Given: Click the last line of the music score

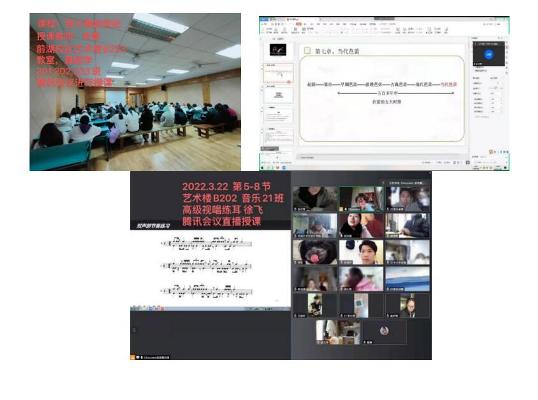Looking at the screenshot, I should pyautogui.click(x=208, y=291).
